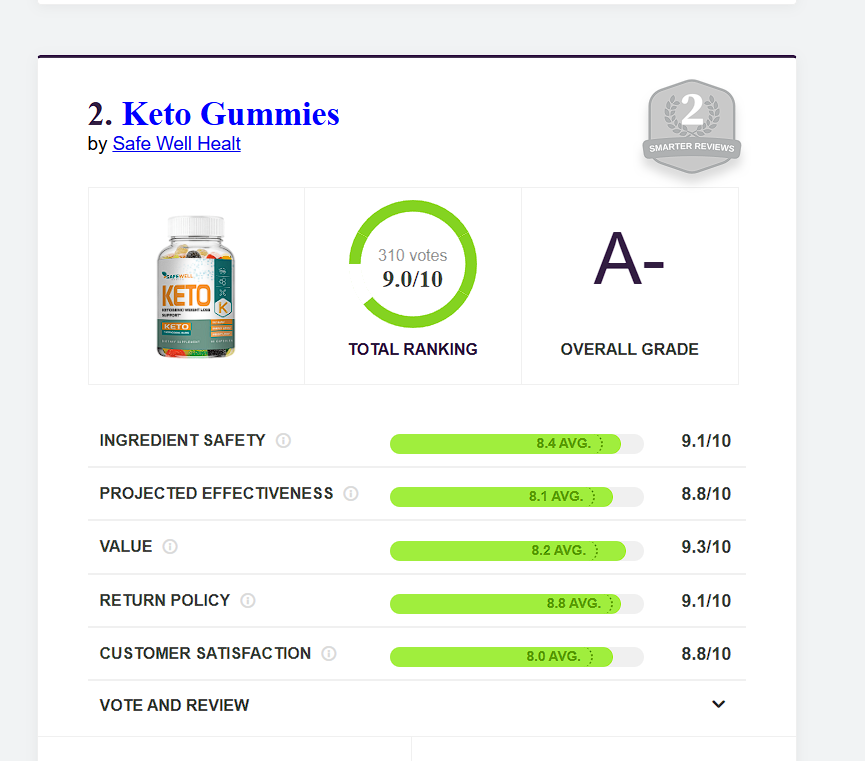This screenshot has width=865, height=761.
Task: Click info icon next to Return Policy
Action: coord(248,601)
